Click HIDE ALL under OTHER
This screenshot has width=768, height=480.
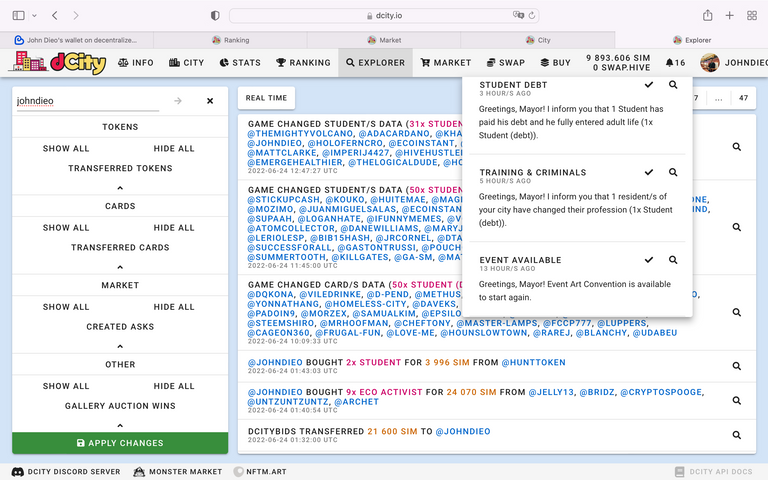click(x=174, y=386)
